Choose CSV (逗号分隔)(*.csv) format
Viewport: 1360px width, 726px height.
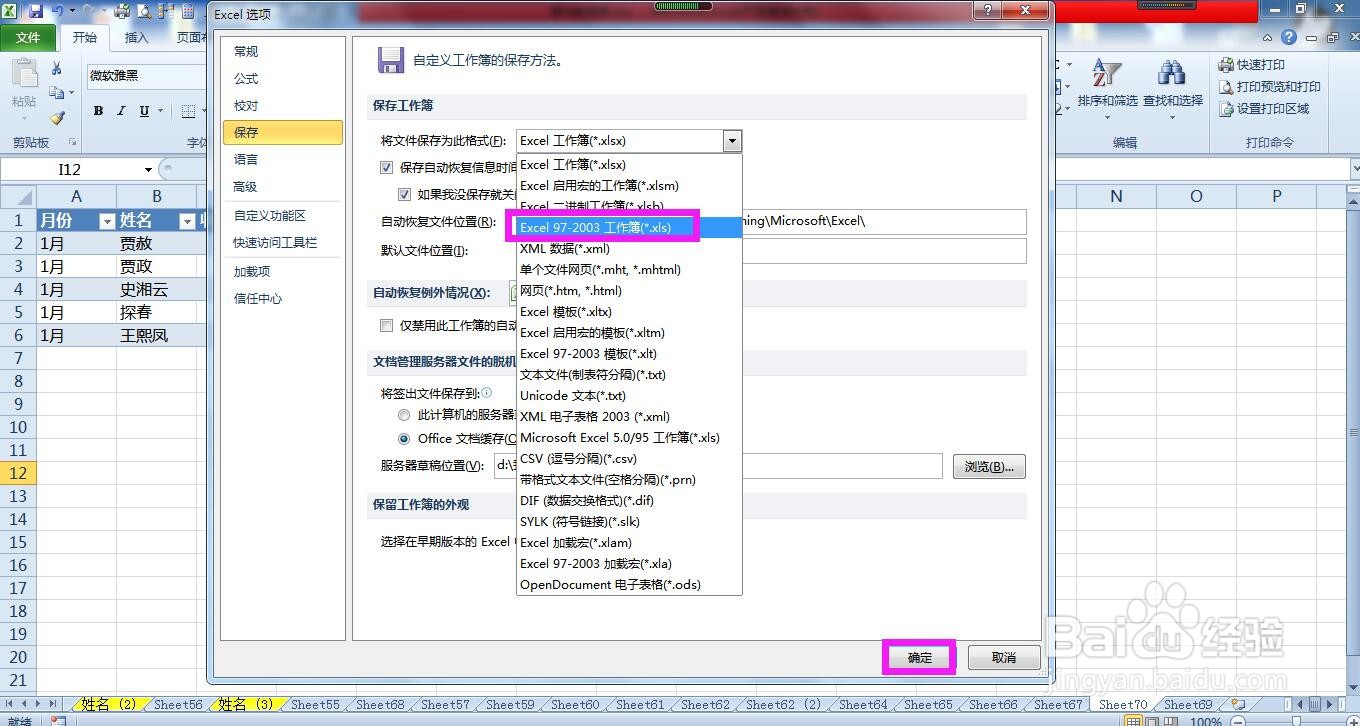pyautogui.click(x=629, y=458)
